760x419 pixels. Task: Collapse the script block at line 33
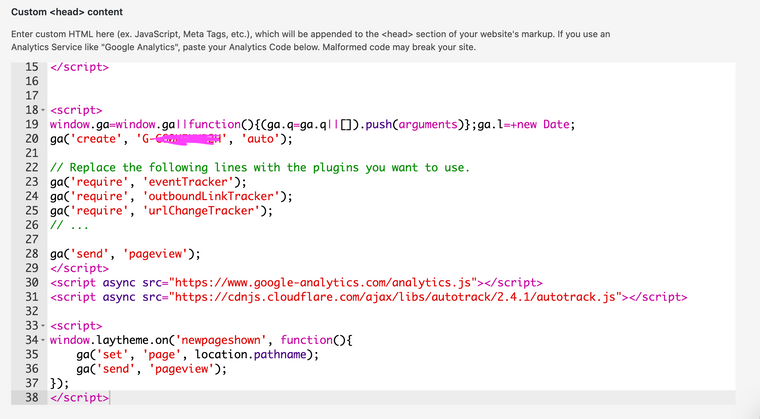[42, 326]
